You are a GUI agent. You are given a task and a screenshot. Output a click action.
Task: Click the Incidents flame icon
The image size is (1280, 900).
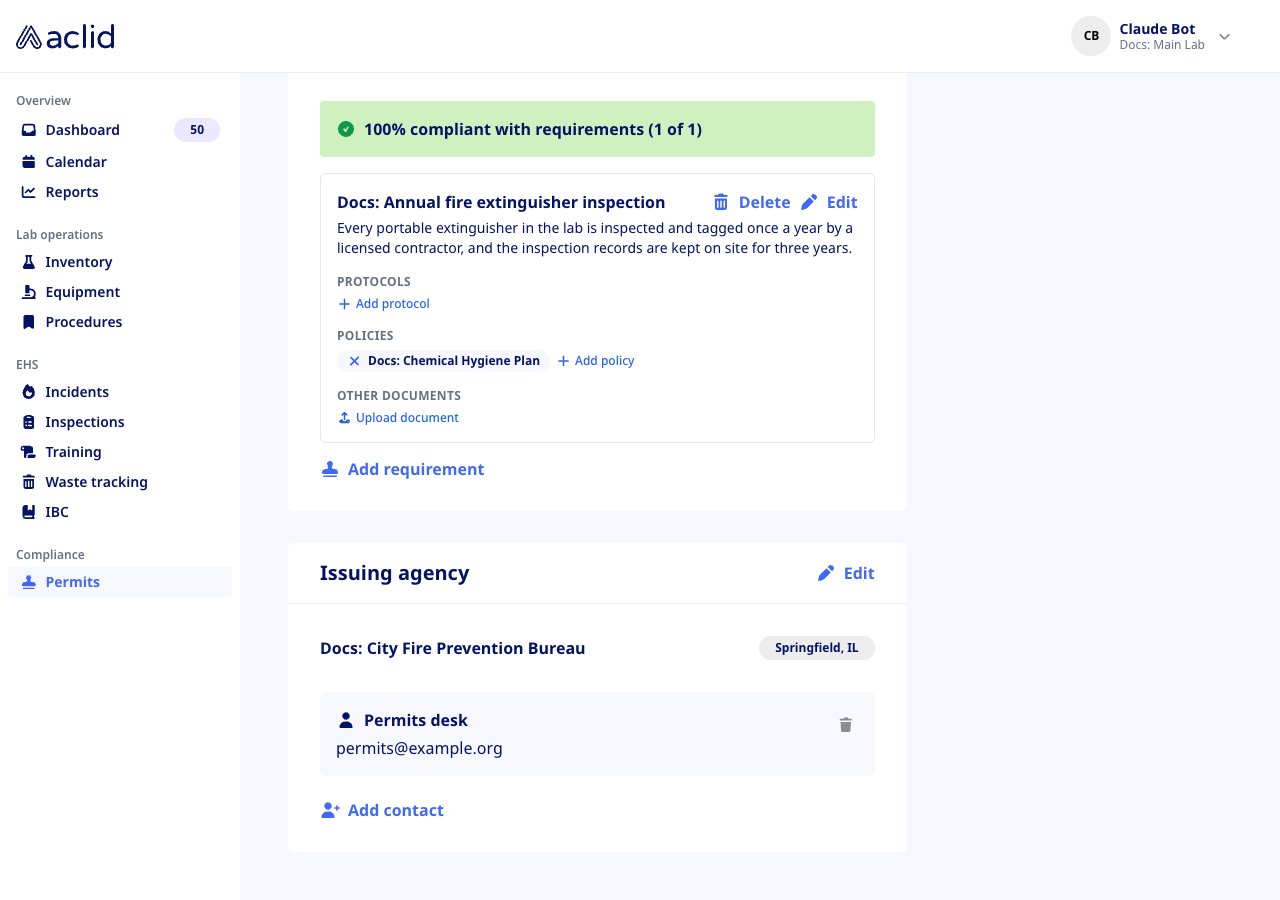point(29,392)
